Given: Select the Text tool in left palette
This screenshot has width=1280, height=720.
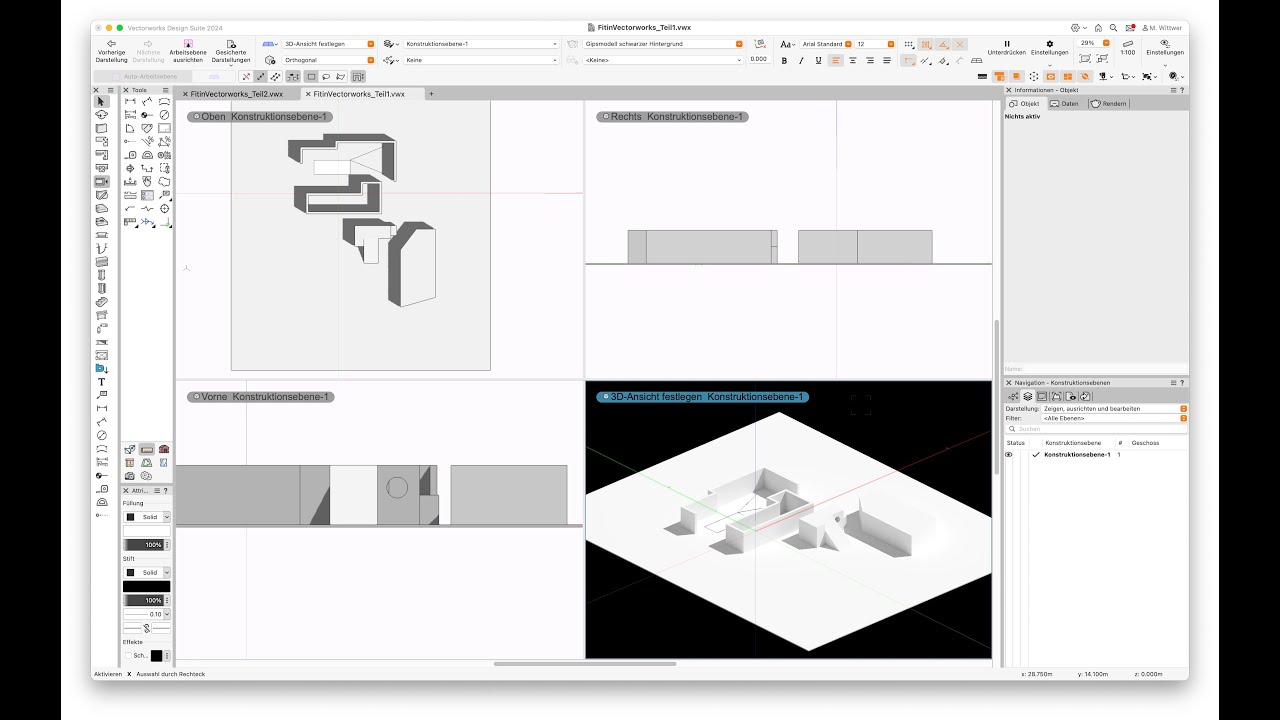Looking at the screenshot, I should pyautogui.click(x=101, y=382).
